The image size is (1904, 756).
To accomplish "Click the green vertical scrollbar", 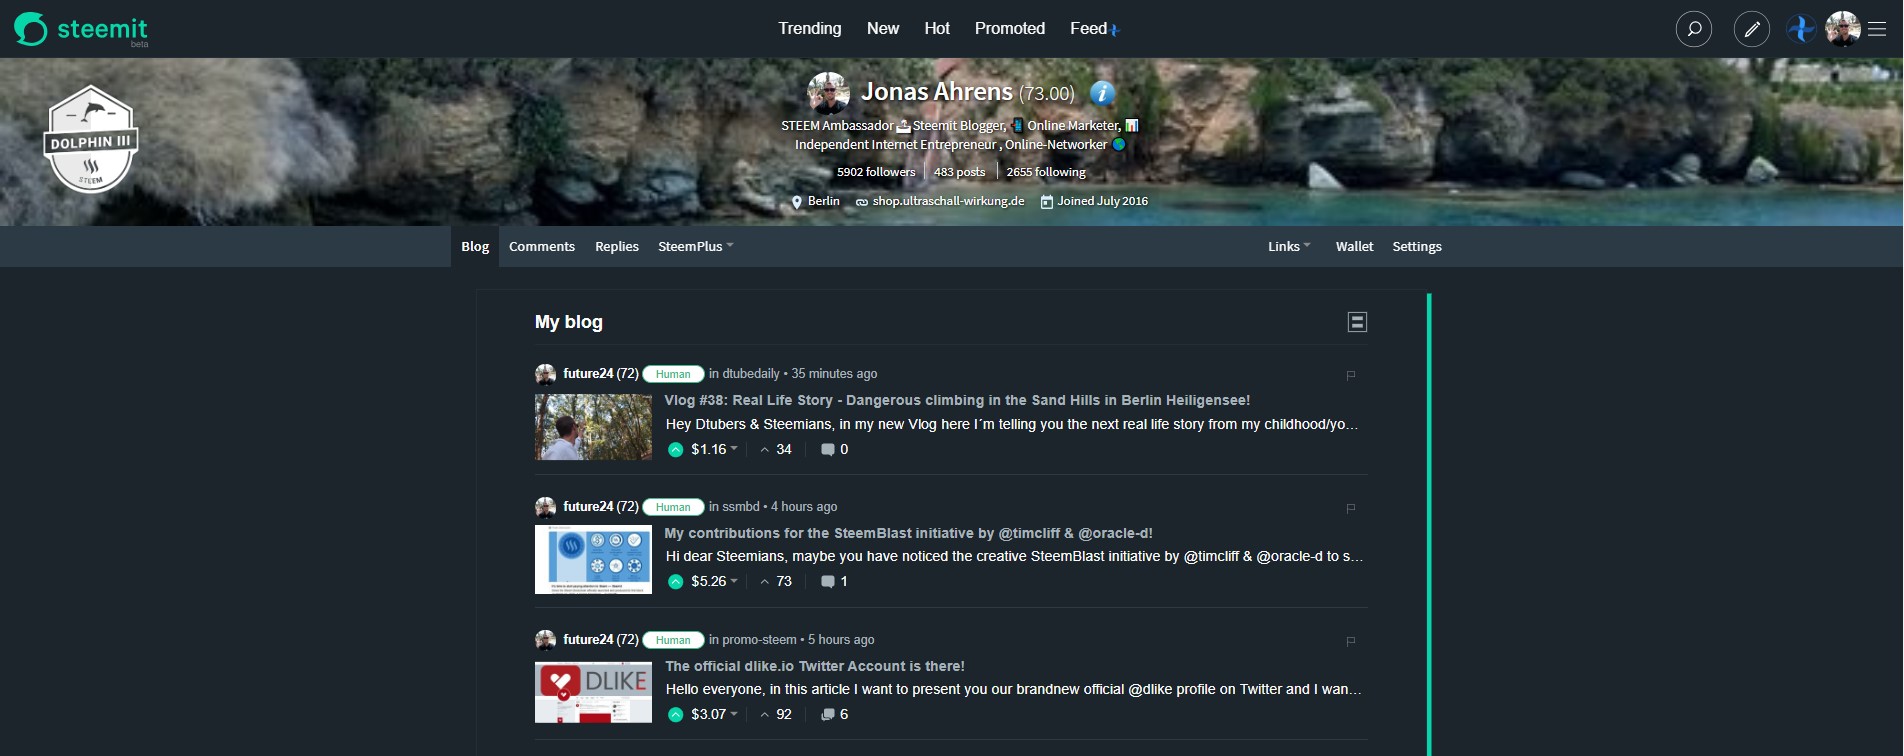I will click(x=1429, y=525).
